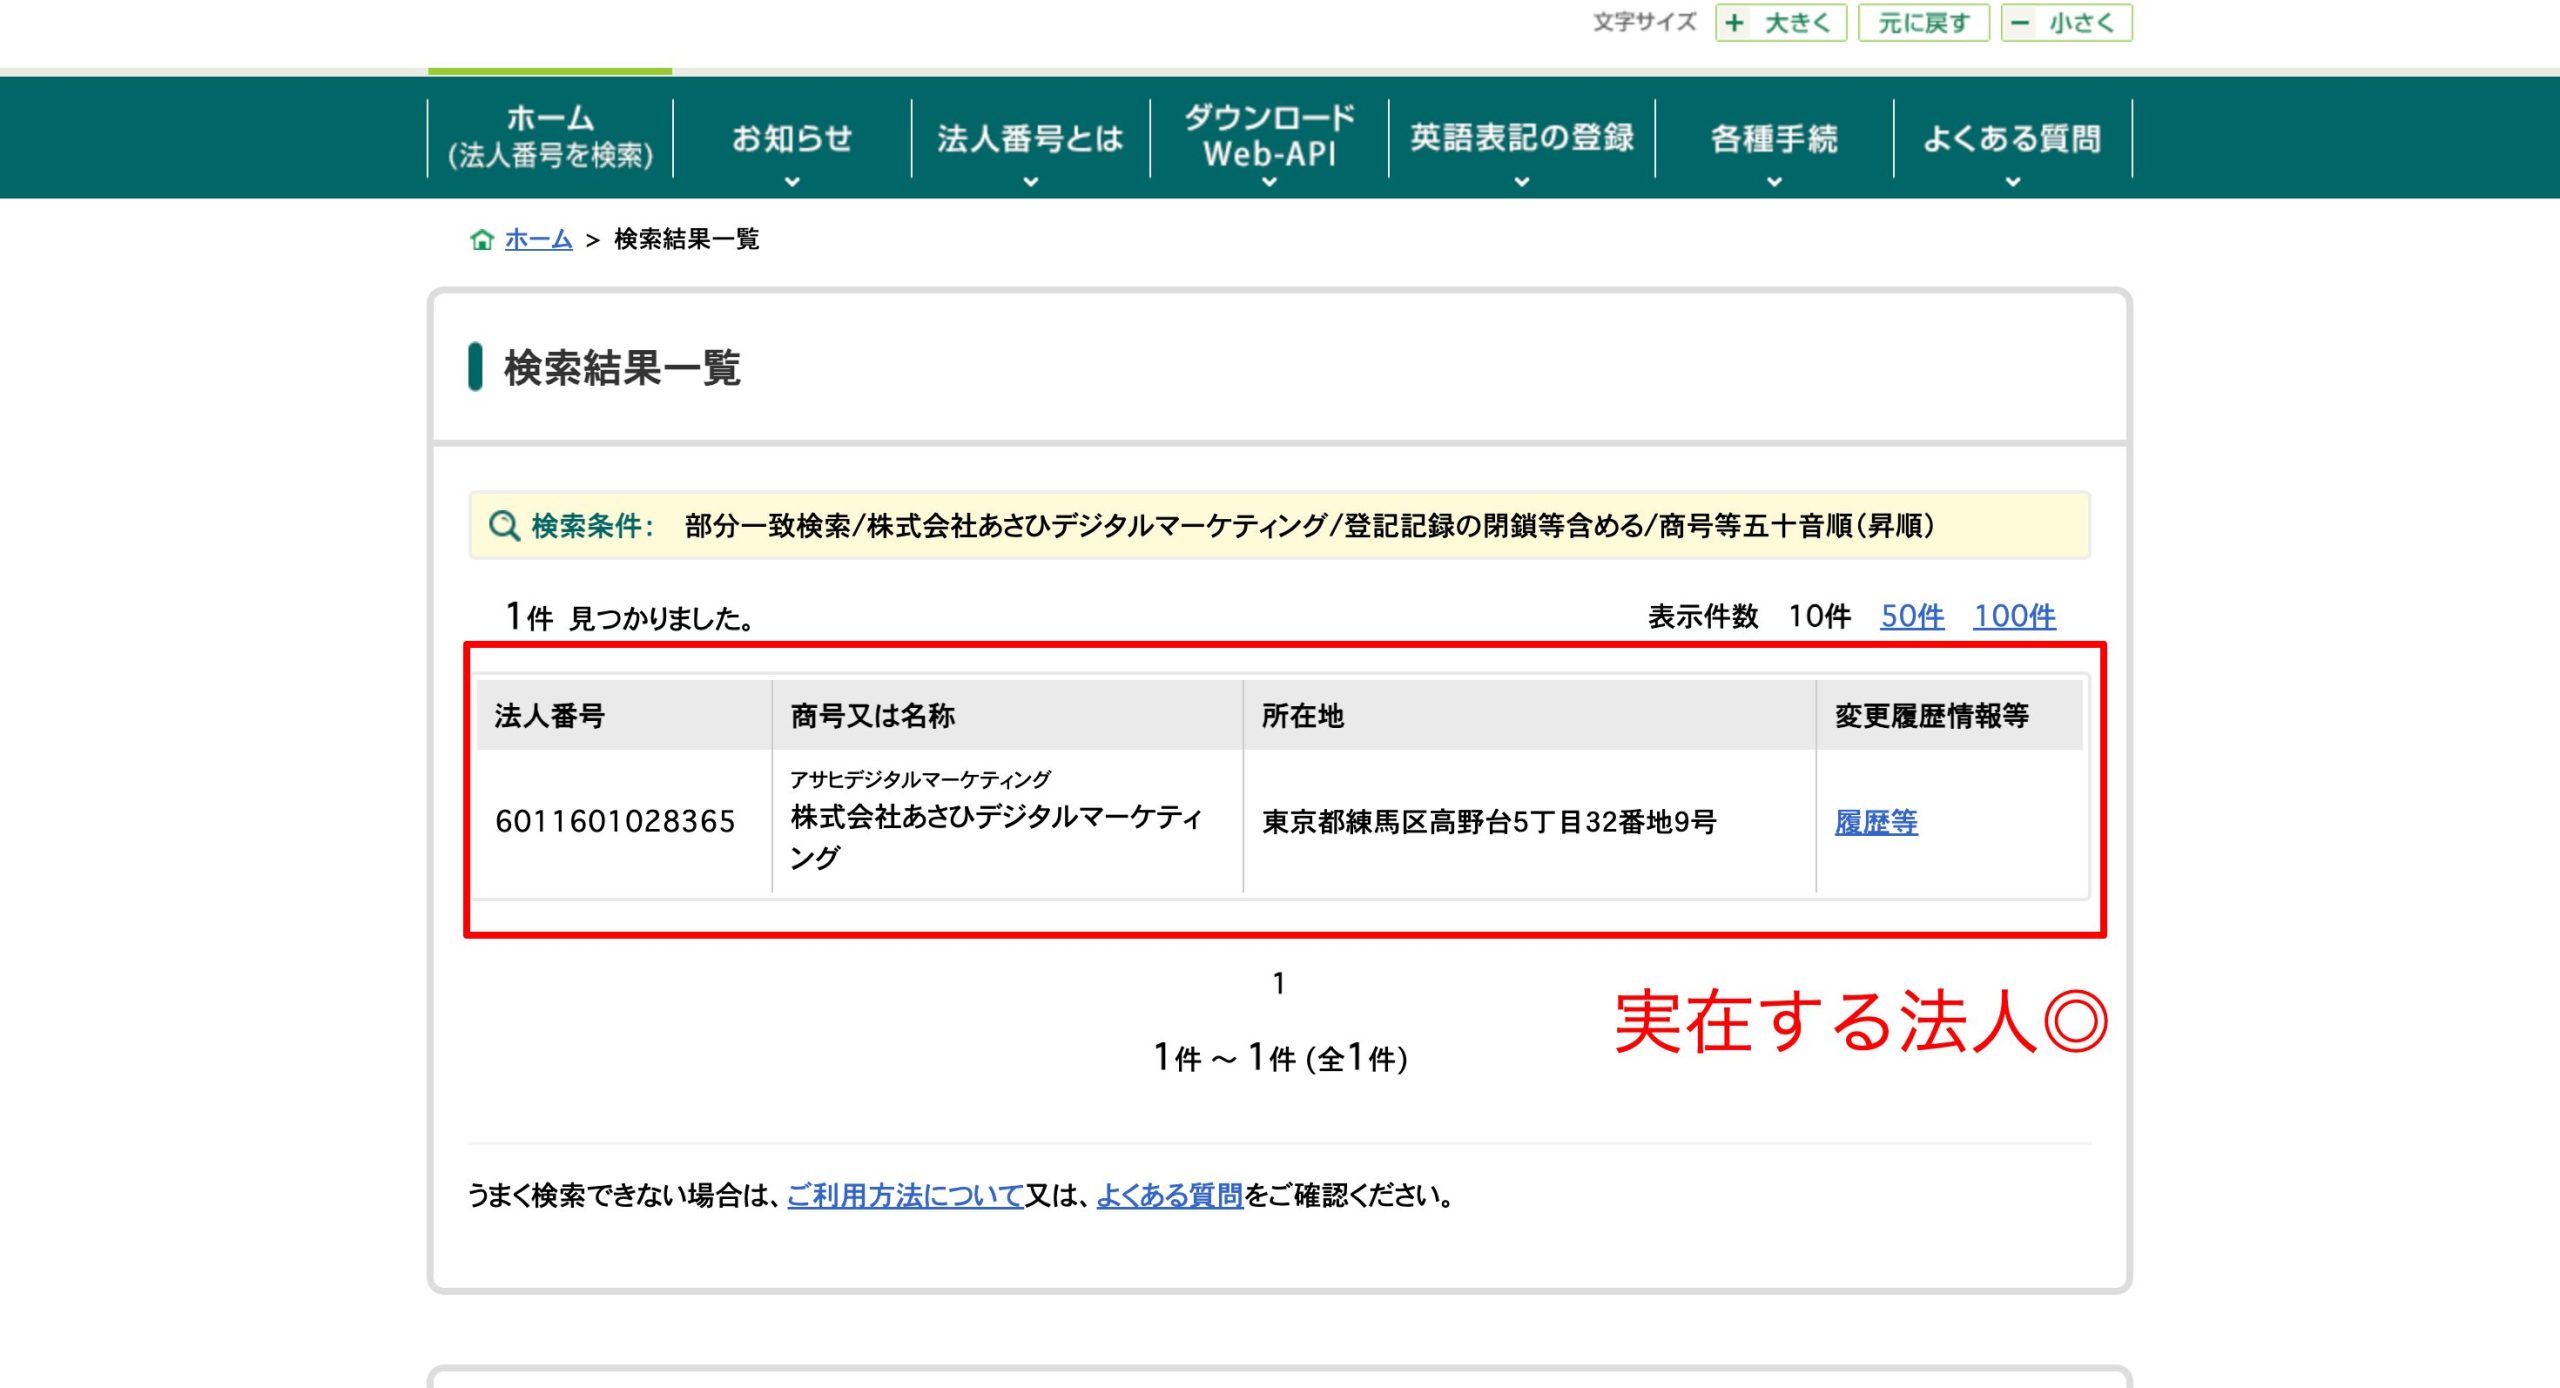This screenshot has height=1388, width=2560.
Task: Show 50件 results per page
Action: (1912, 616)
